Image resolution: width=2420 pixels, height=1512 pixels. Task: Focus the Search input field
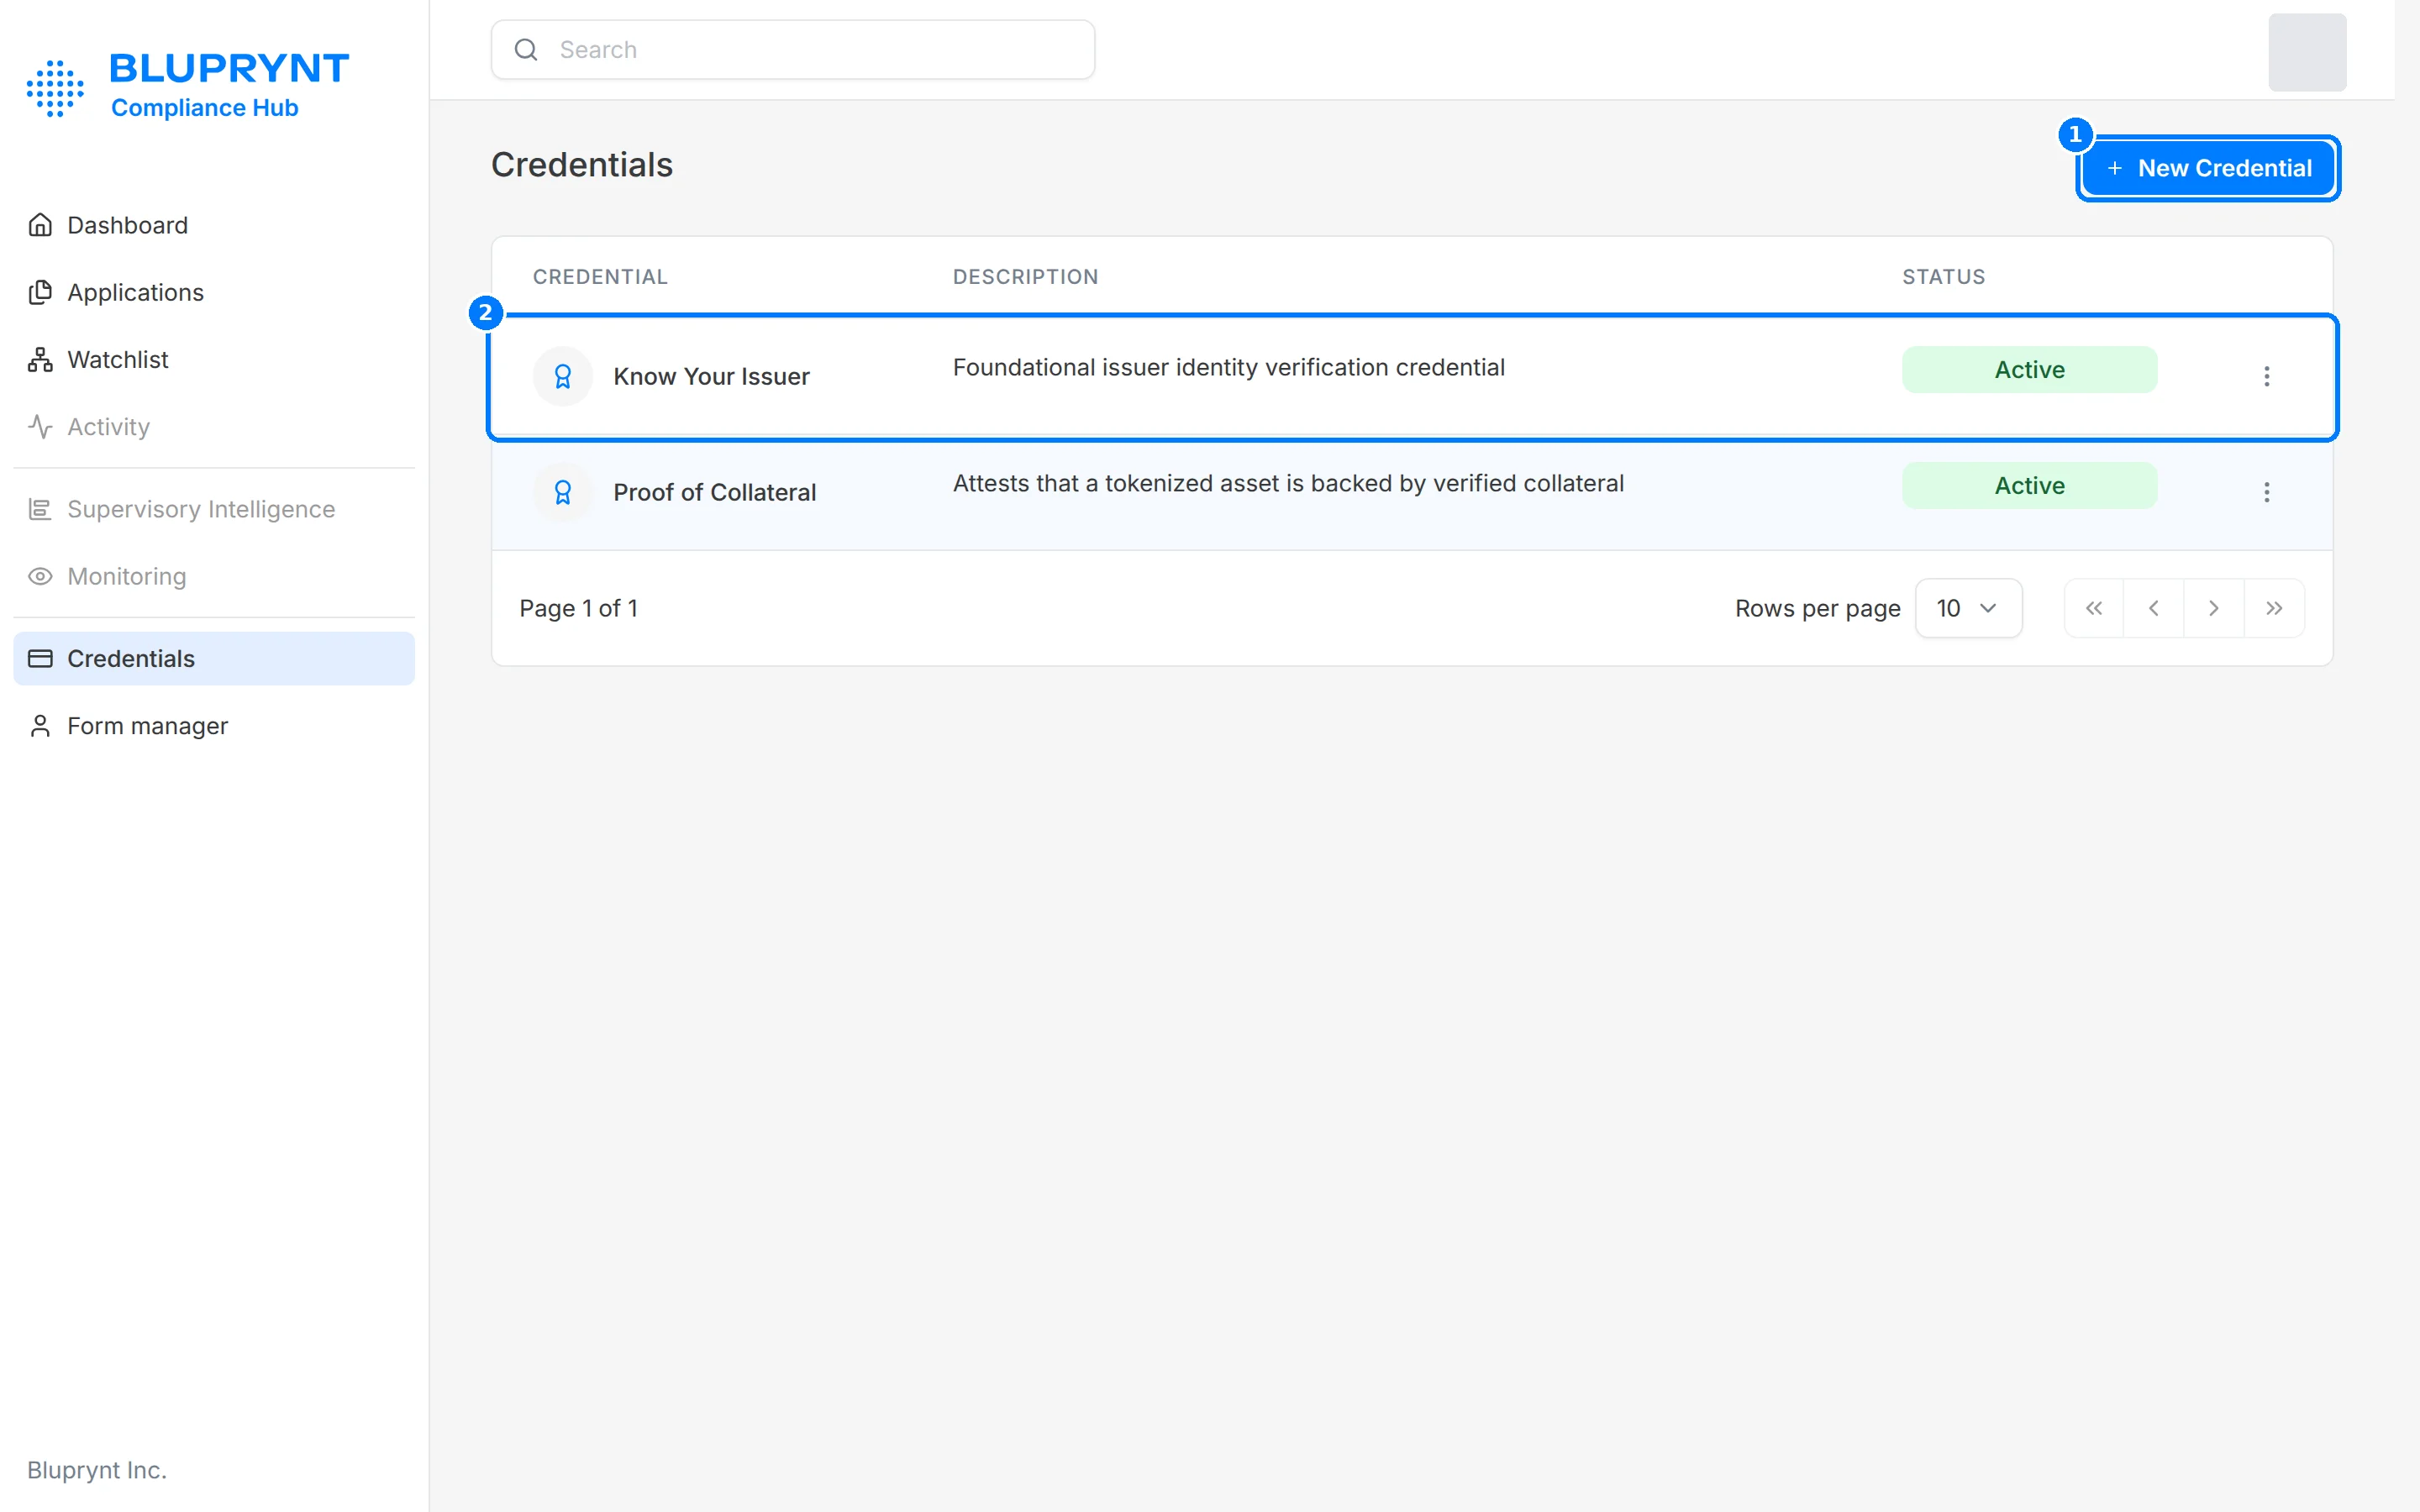tap(792, 49)
